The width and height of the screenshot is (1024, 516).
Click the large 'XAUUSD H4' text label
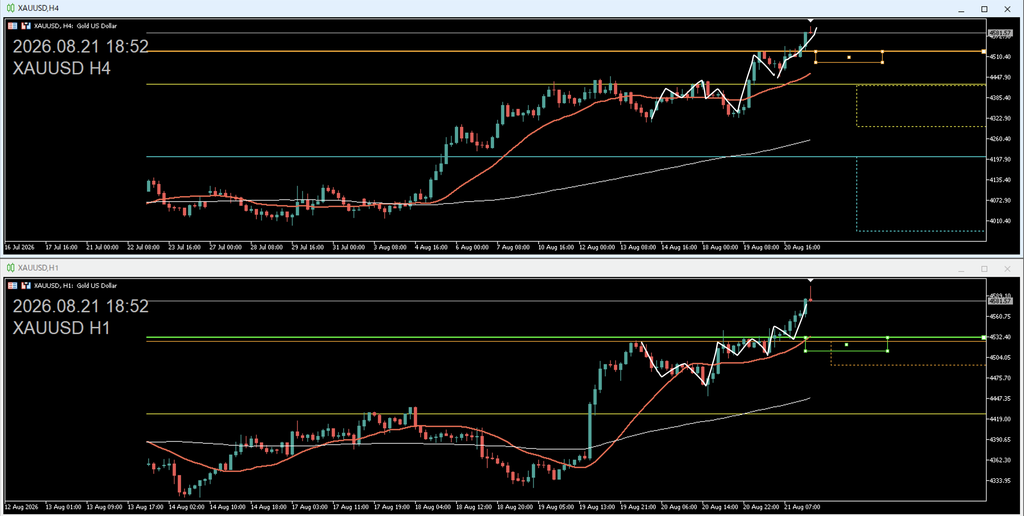point(61,68)
